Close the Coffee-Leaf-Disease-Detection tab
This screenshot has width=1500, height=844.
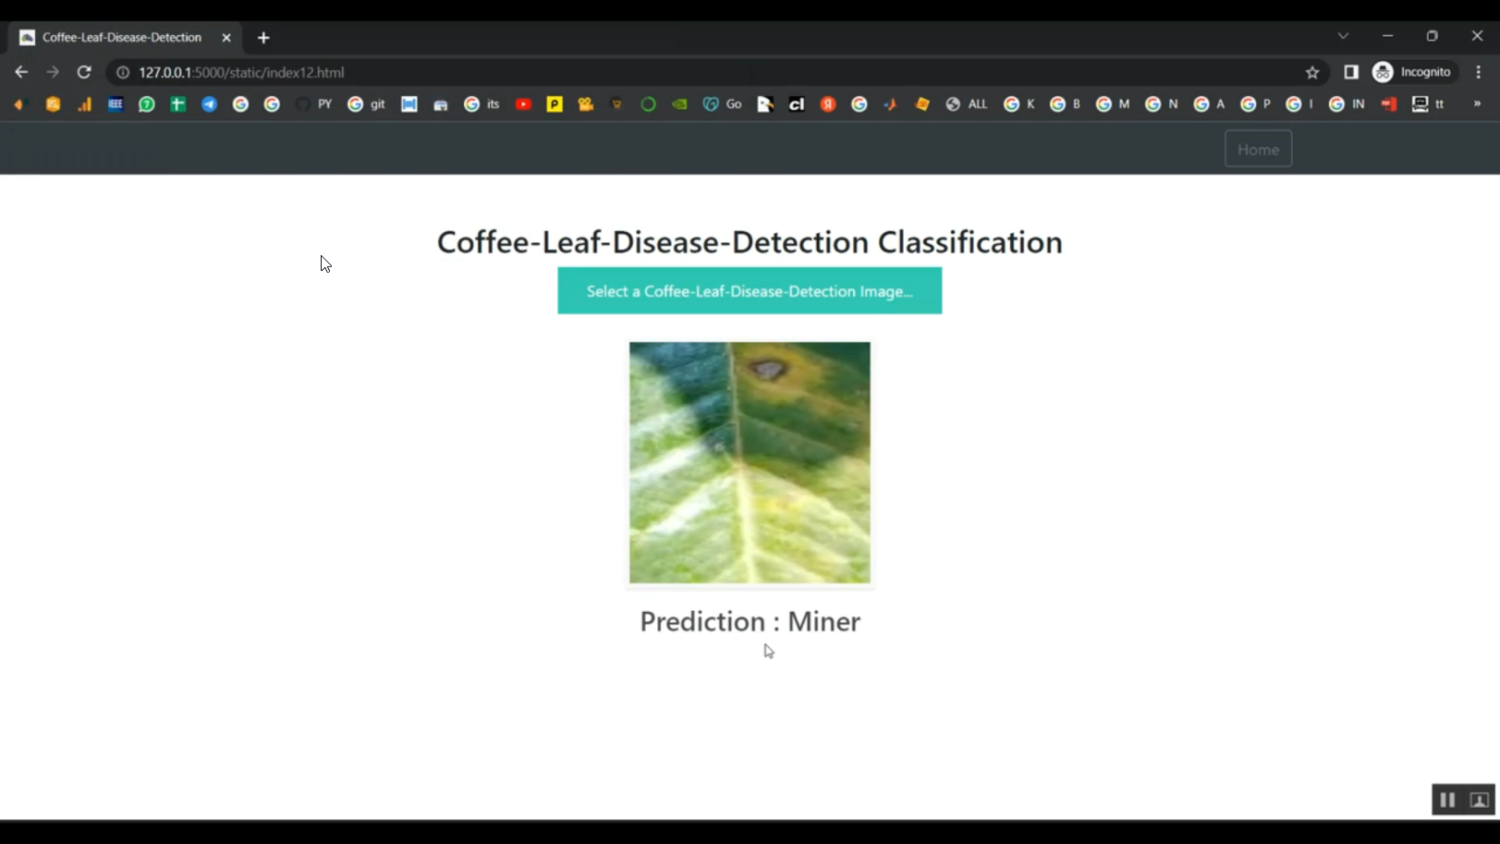click(x=226, y=38)
